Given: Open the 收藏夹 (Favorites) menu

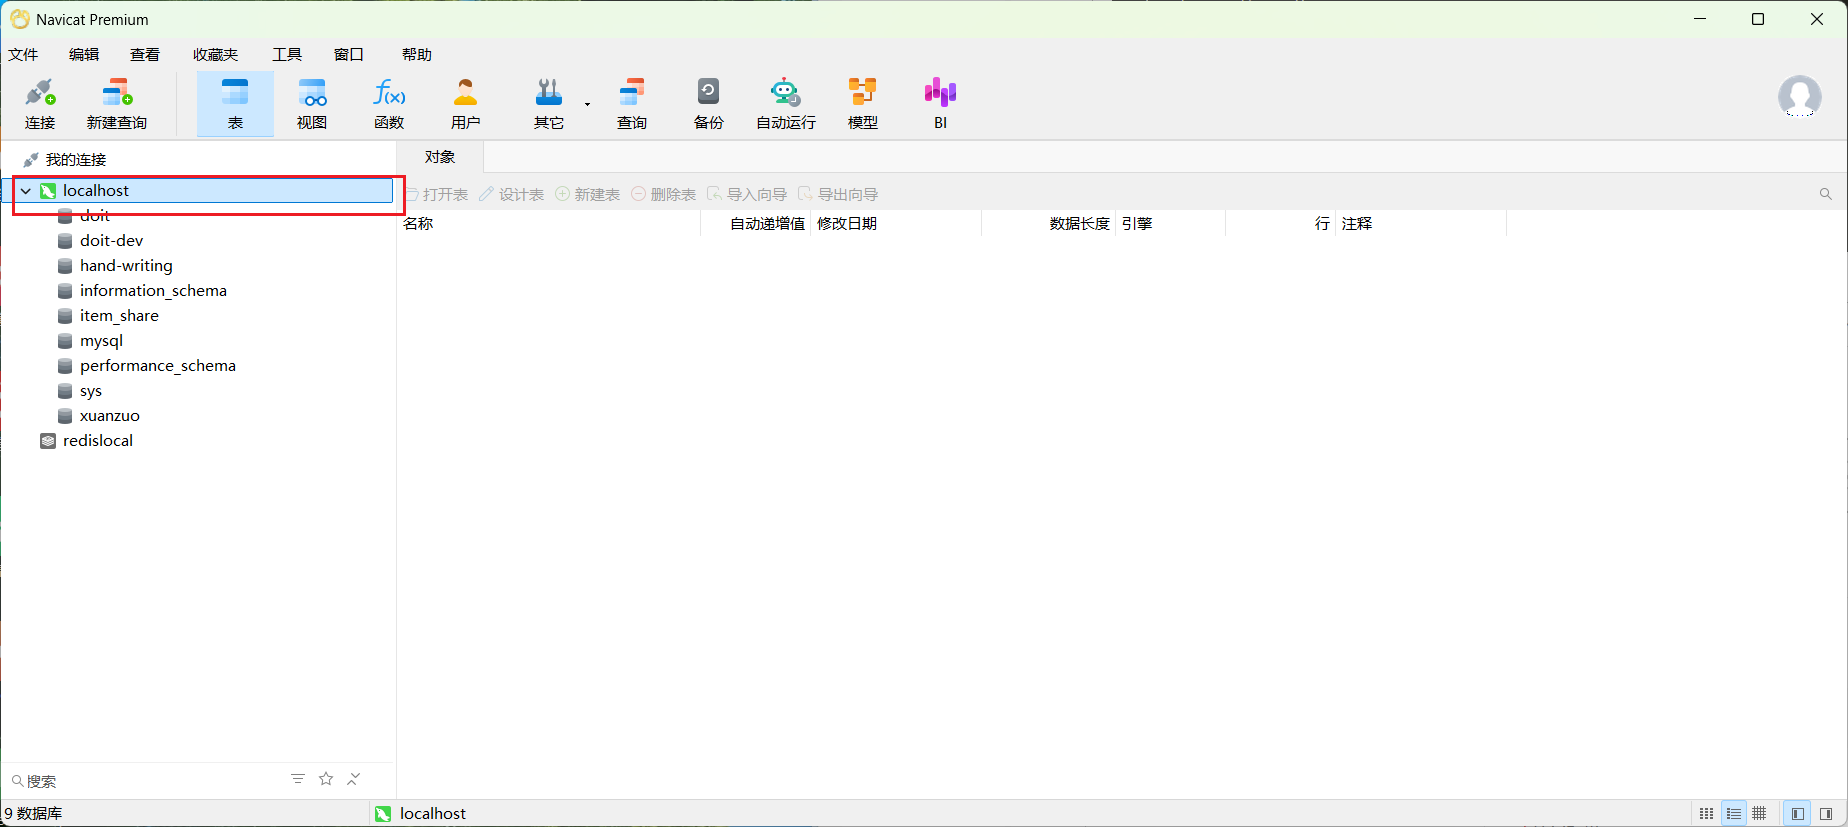Looking at the screenshot, I should coord(216,55).
